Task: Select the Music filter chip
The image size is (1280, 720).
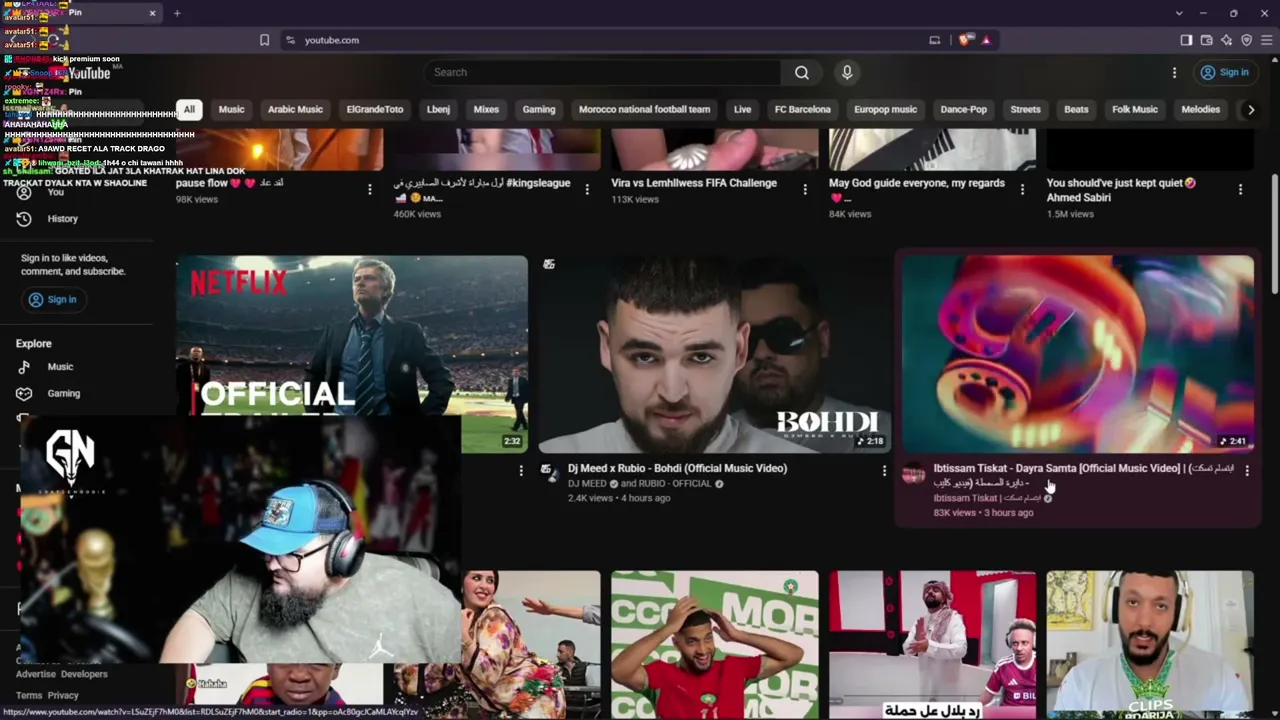Action: 231,109
